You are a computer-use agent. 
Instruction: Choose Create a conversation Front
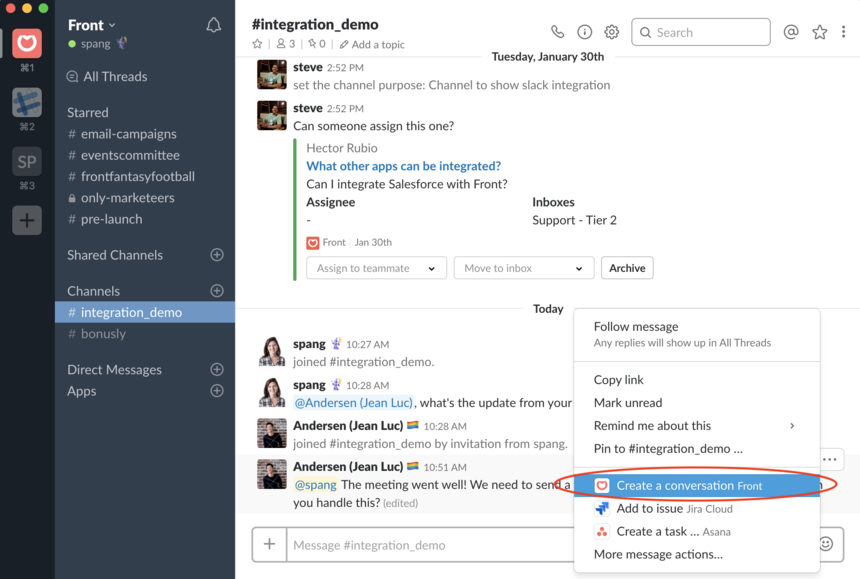pos(697,486)
